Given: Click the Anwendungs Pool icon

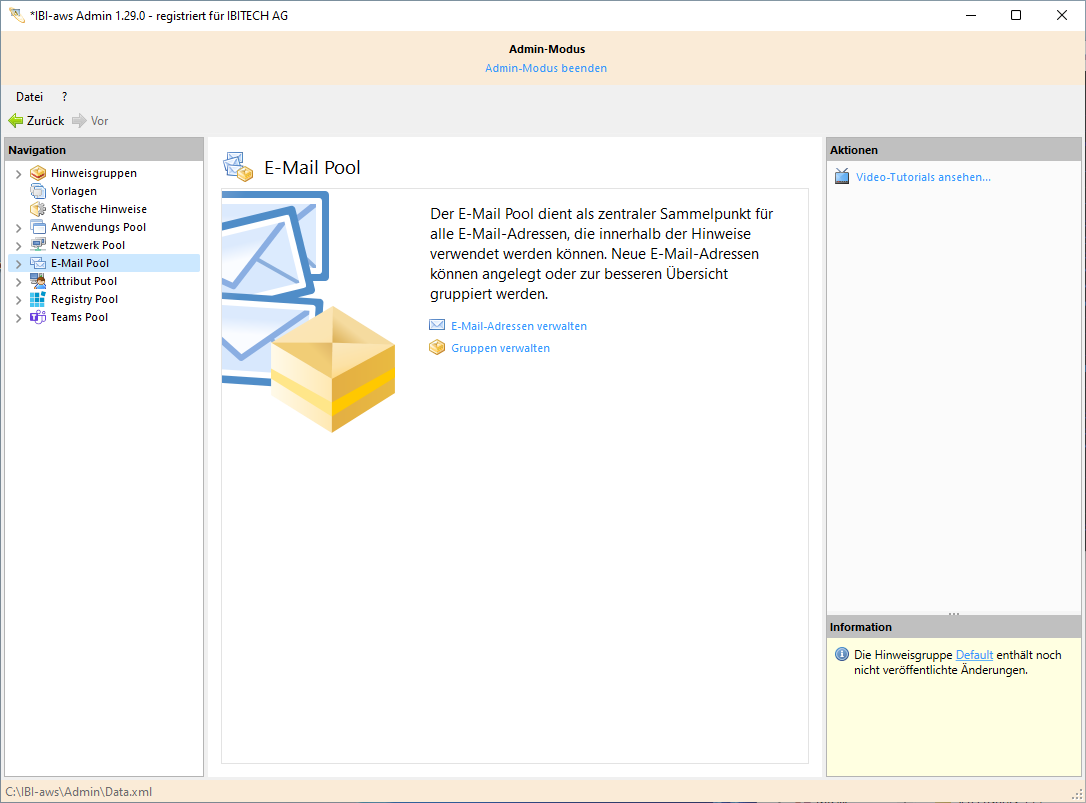Looking at the screenshot, I should 38,227.
